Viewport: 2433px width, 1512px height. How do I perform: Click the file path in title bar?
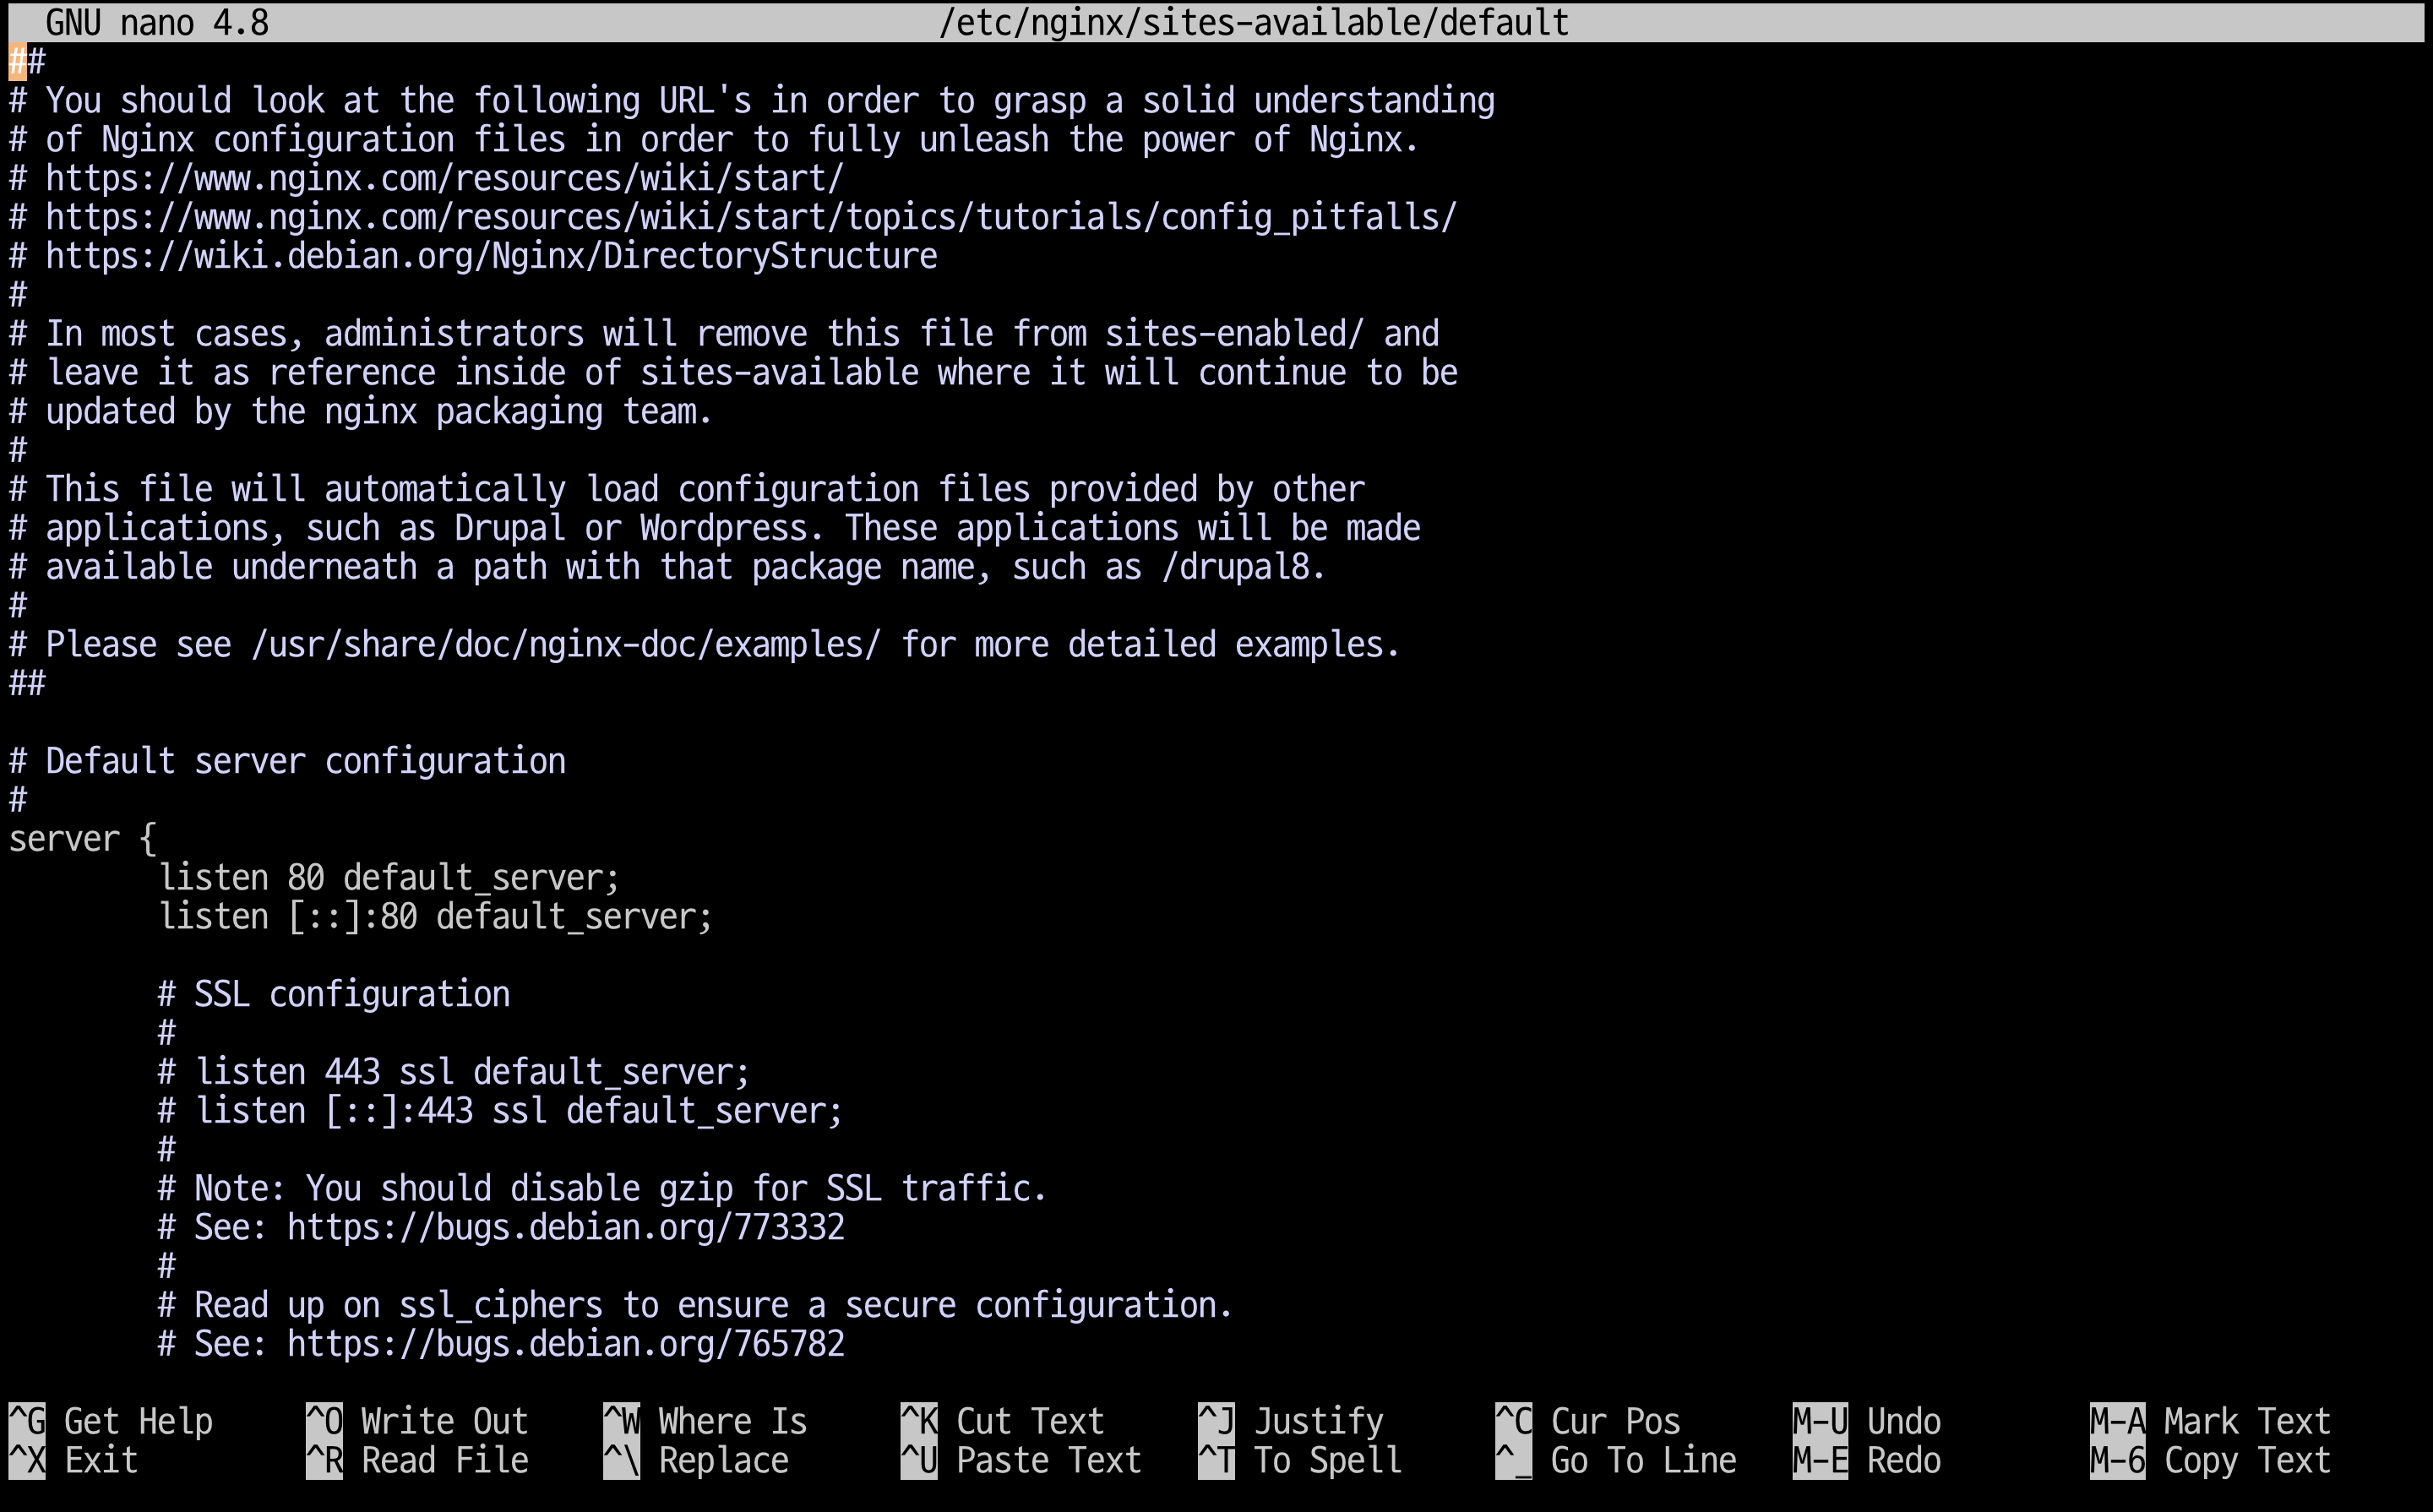(x=1253, y=22)
